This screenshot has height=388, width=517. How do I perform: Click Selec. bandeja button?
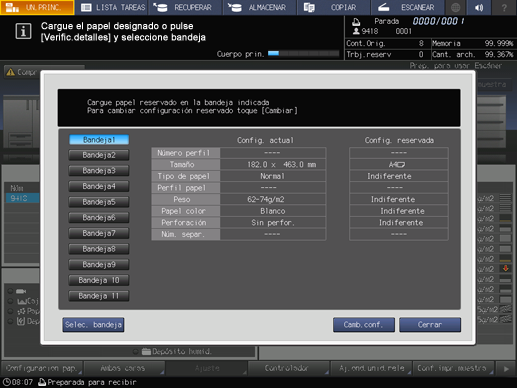(x=93, y=325)
